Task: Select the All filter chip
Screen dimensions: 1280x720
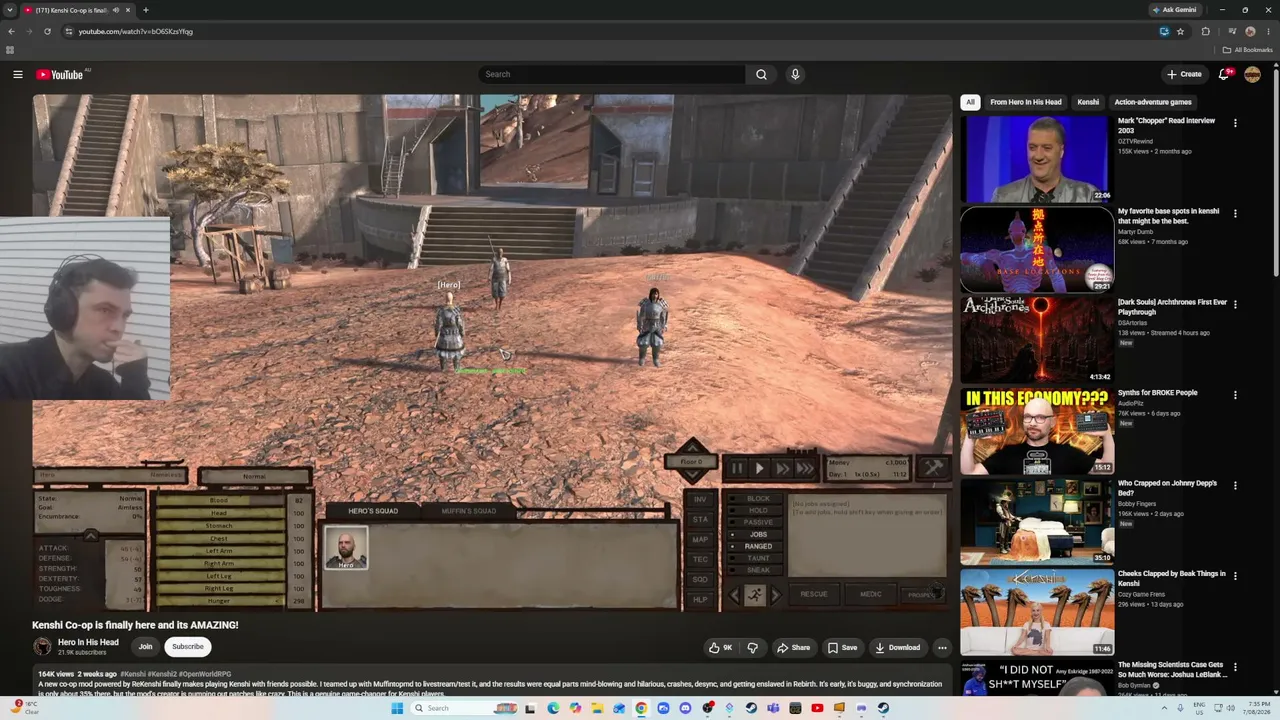Action: click(970, 102)
